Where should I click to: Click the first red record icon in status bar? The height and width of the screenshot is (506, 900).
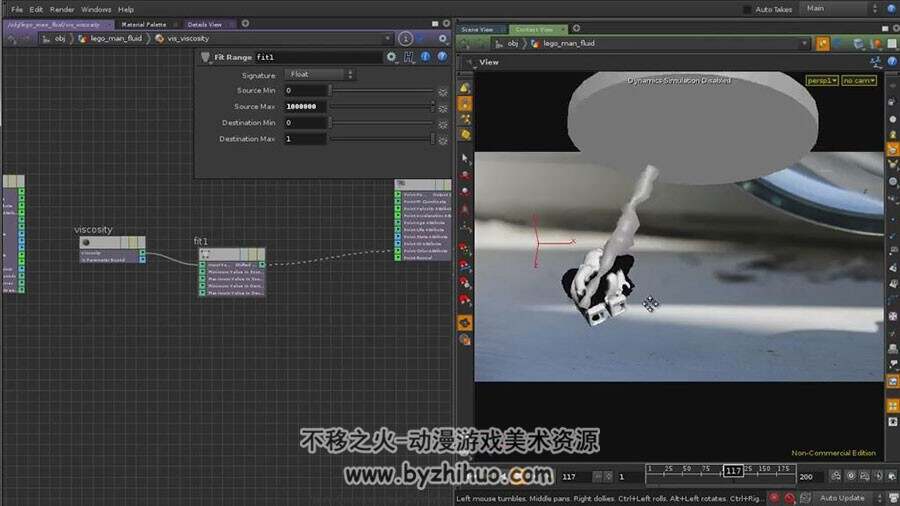[x=774, y=498]
